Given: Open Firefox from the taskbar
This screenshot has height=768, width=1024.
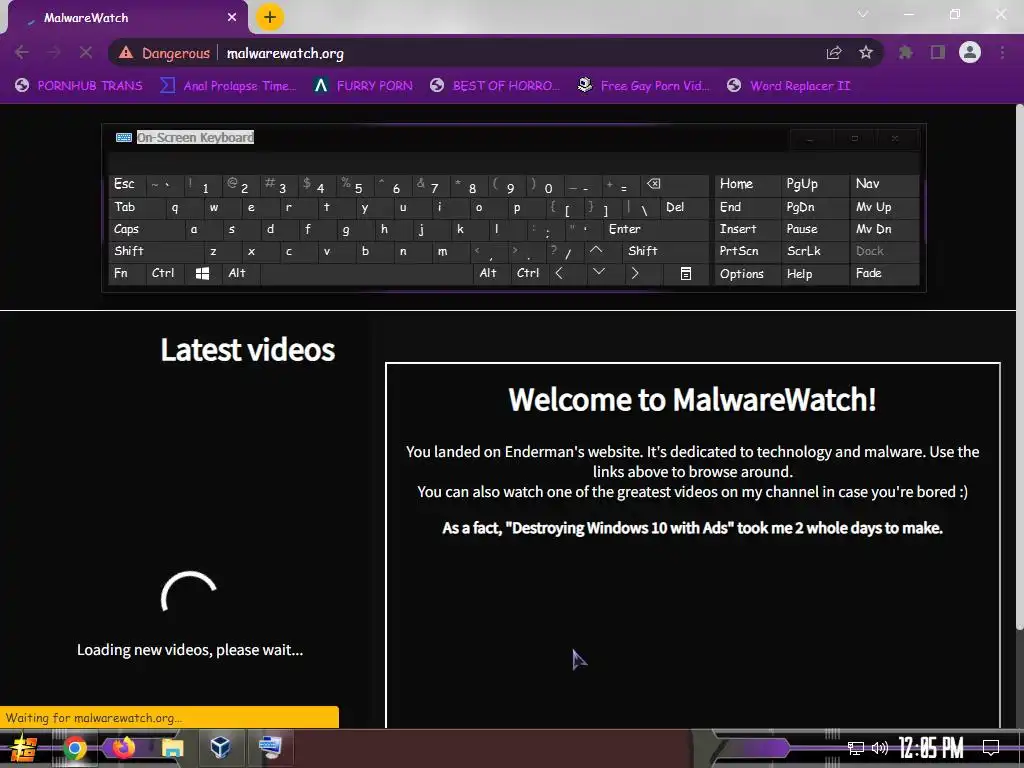Looking at the screenshot, I should (x=123, y=748).
